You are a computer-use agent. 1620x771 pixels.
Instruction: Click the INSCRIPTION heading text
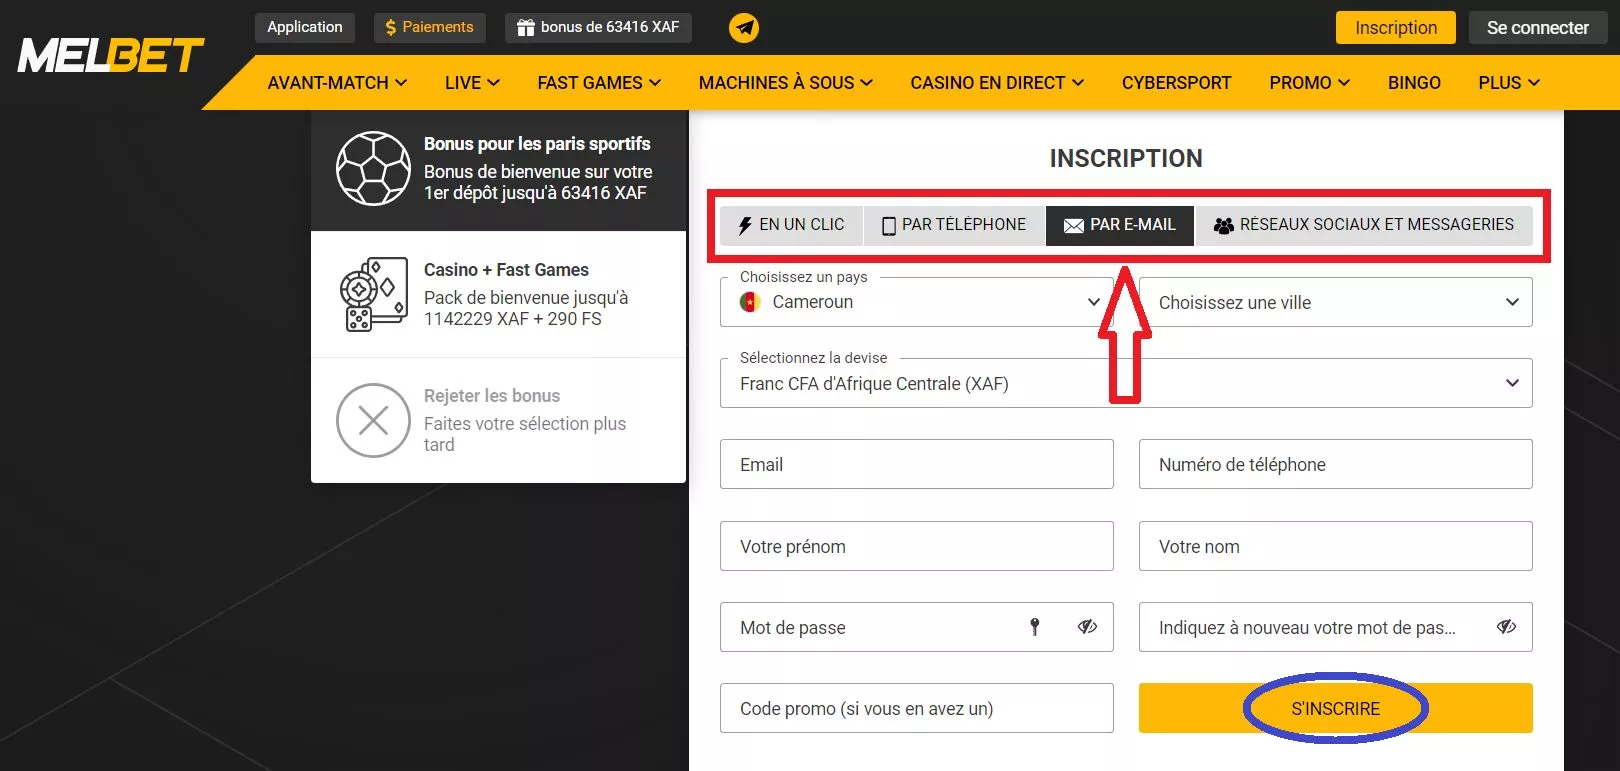click(1126, 158)
